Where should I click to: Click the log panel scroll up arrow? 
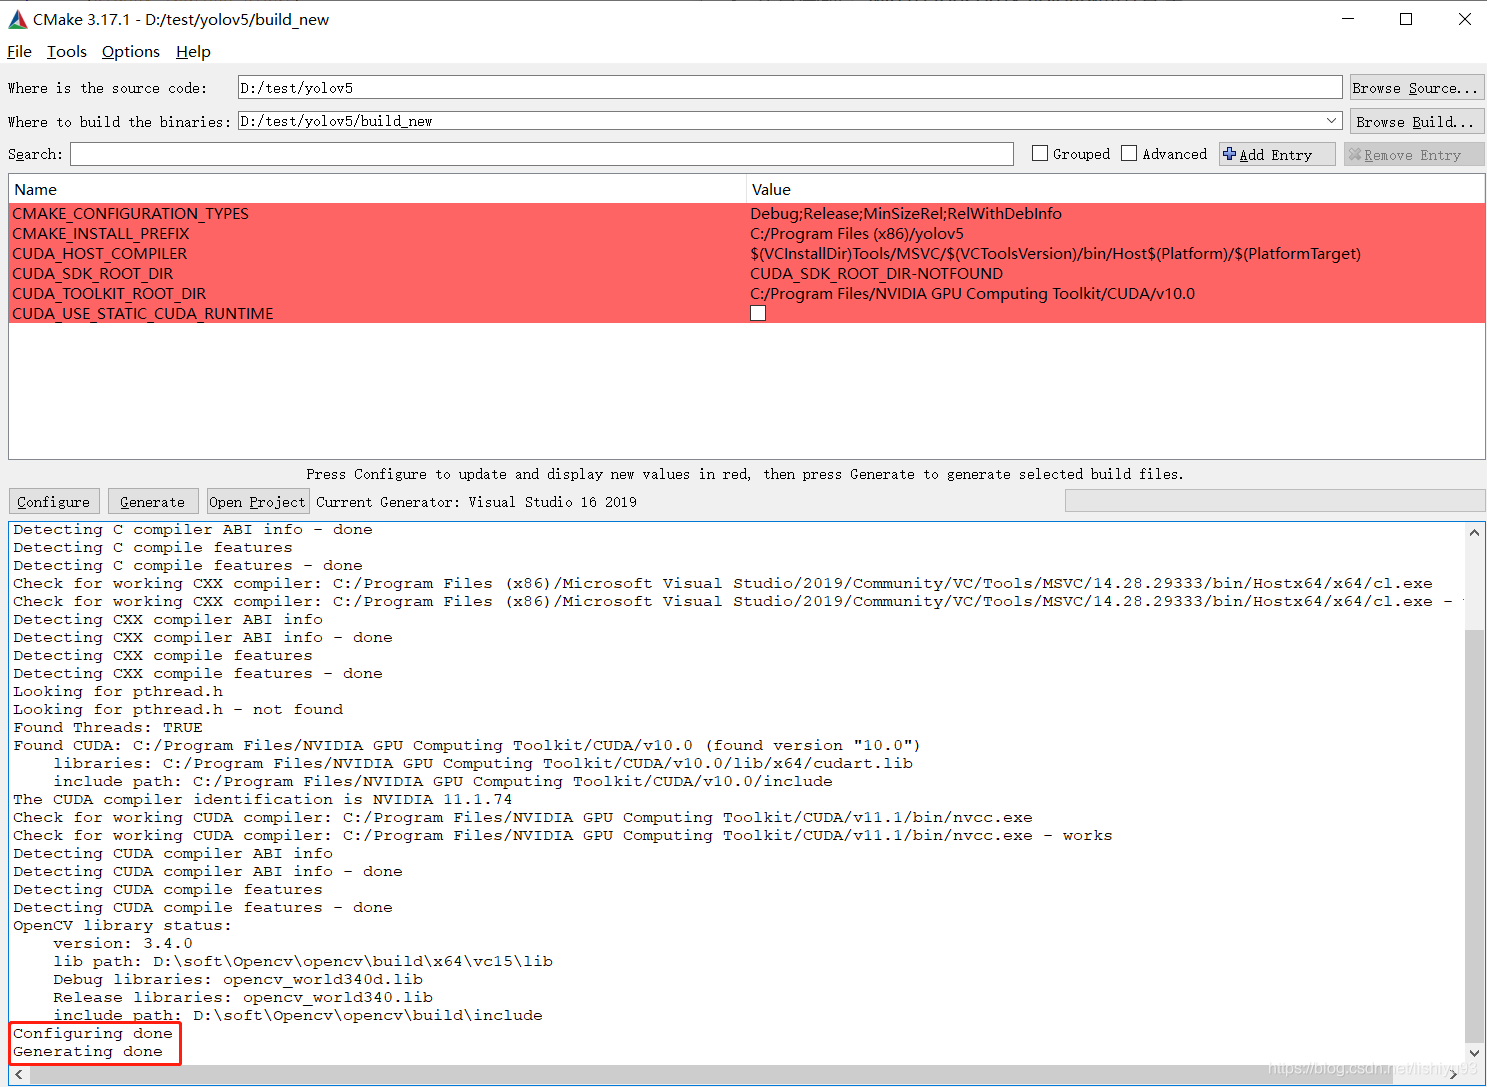(1474, 532)
